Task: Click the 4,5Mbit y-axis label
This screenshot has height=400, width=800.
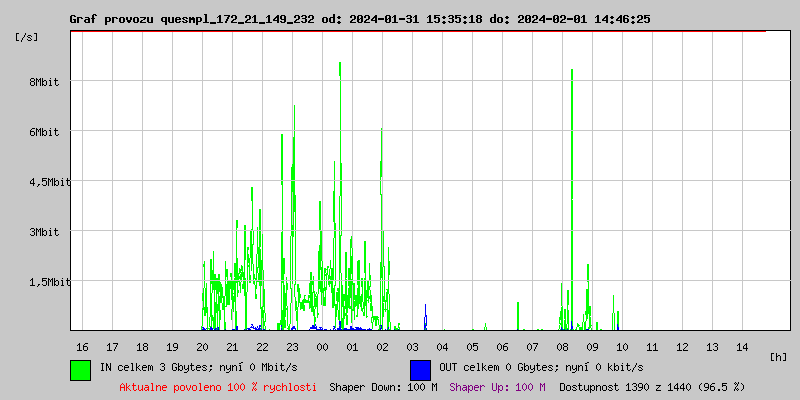Action: click(x=39, y=182)
